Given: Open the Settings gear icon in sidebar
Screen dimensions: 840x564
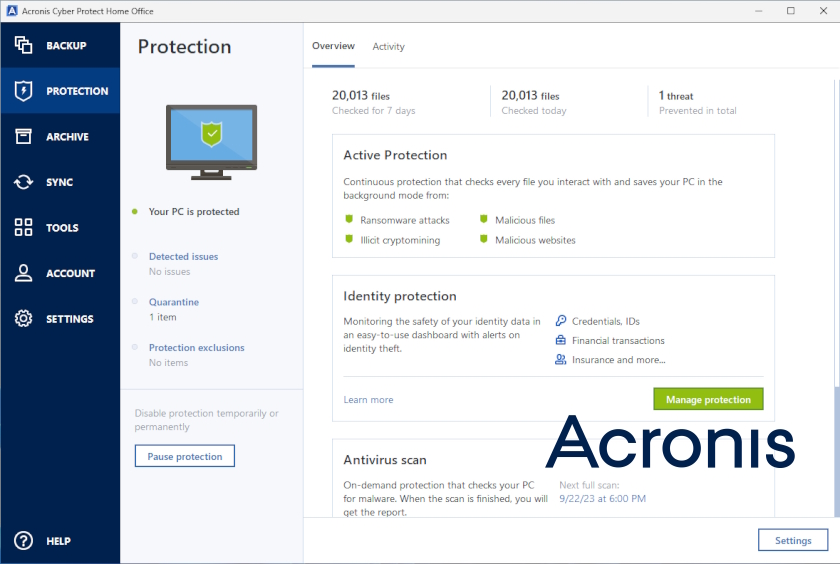Looking at the screenshot, I should (23, 318).
